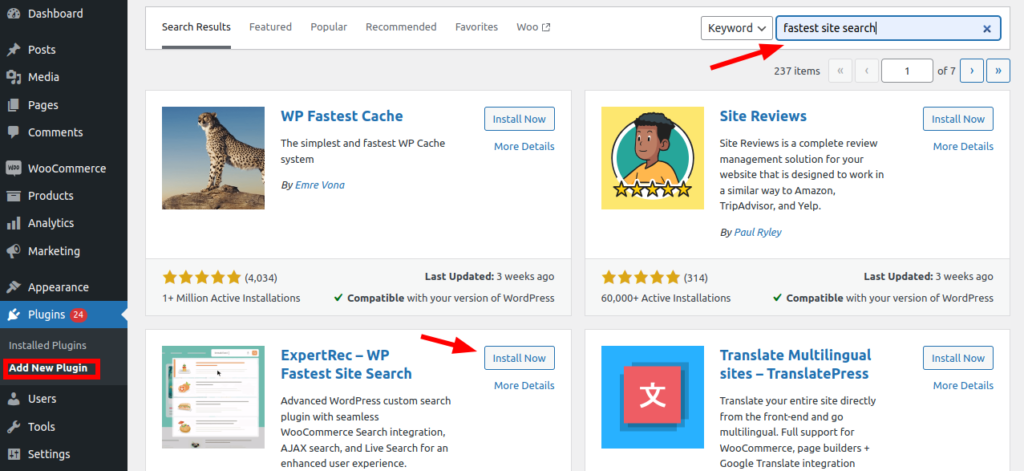Open the Recommended tab
This screenshot has height=471, width=1024.
(x=401, y=27)
